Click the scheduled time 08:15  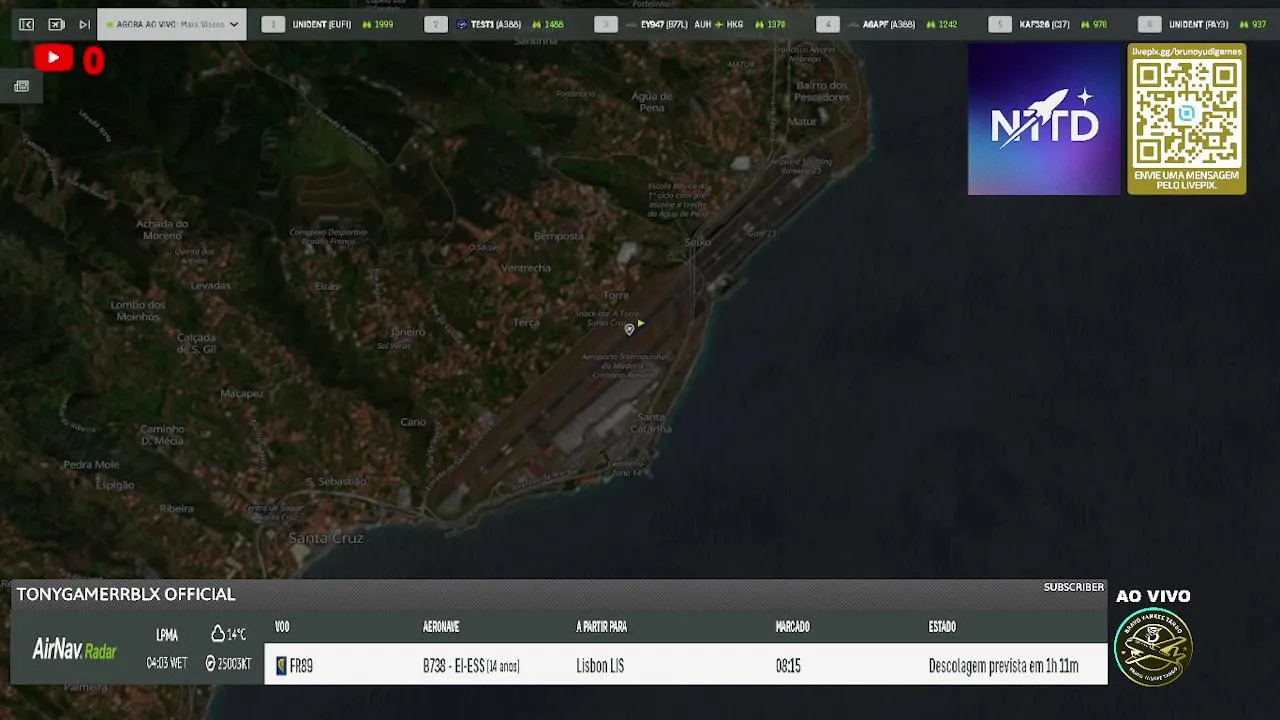[788, 666]
